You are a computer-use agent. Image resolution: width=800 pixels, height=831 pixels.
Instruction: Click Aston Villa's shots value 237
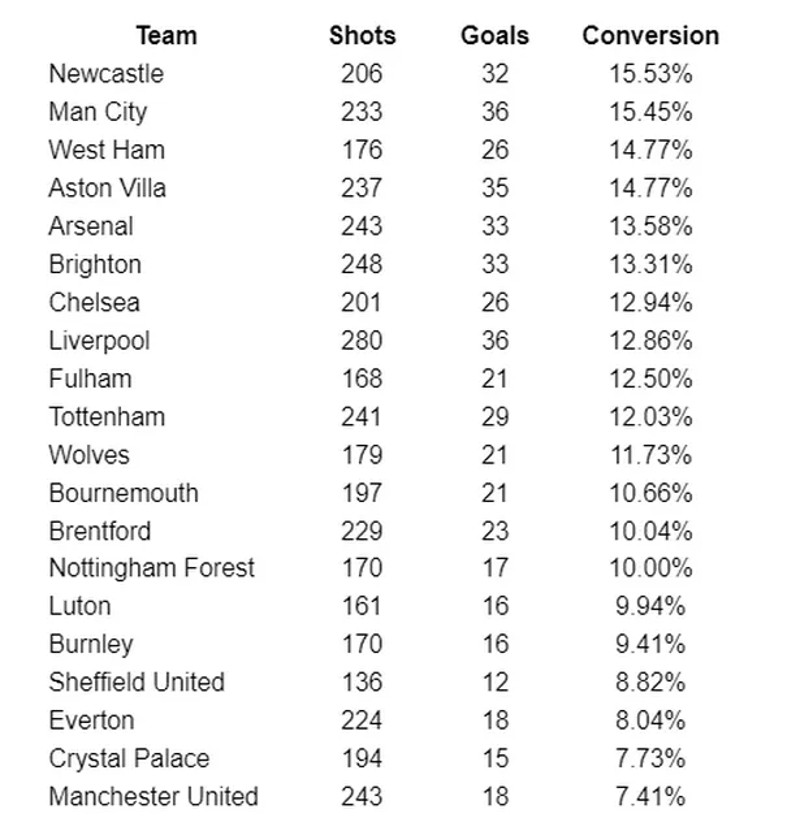click(x=361, y=188)
